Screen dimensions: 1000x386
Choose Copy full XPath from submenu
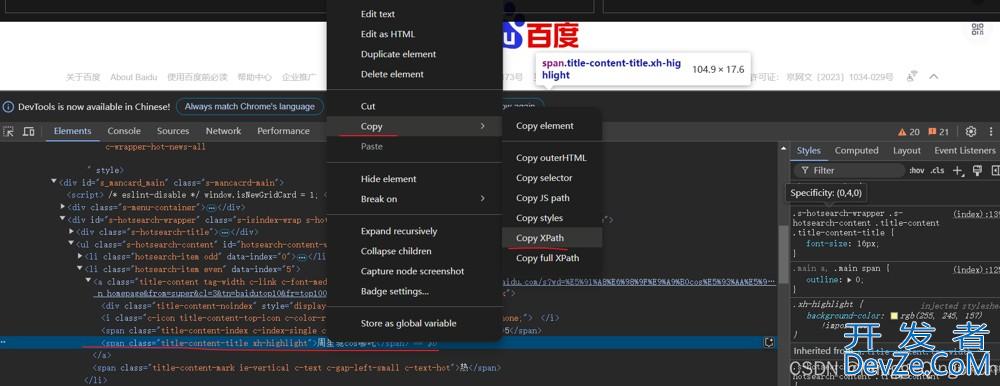click(552, 258)
